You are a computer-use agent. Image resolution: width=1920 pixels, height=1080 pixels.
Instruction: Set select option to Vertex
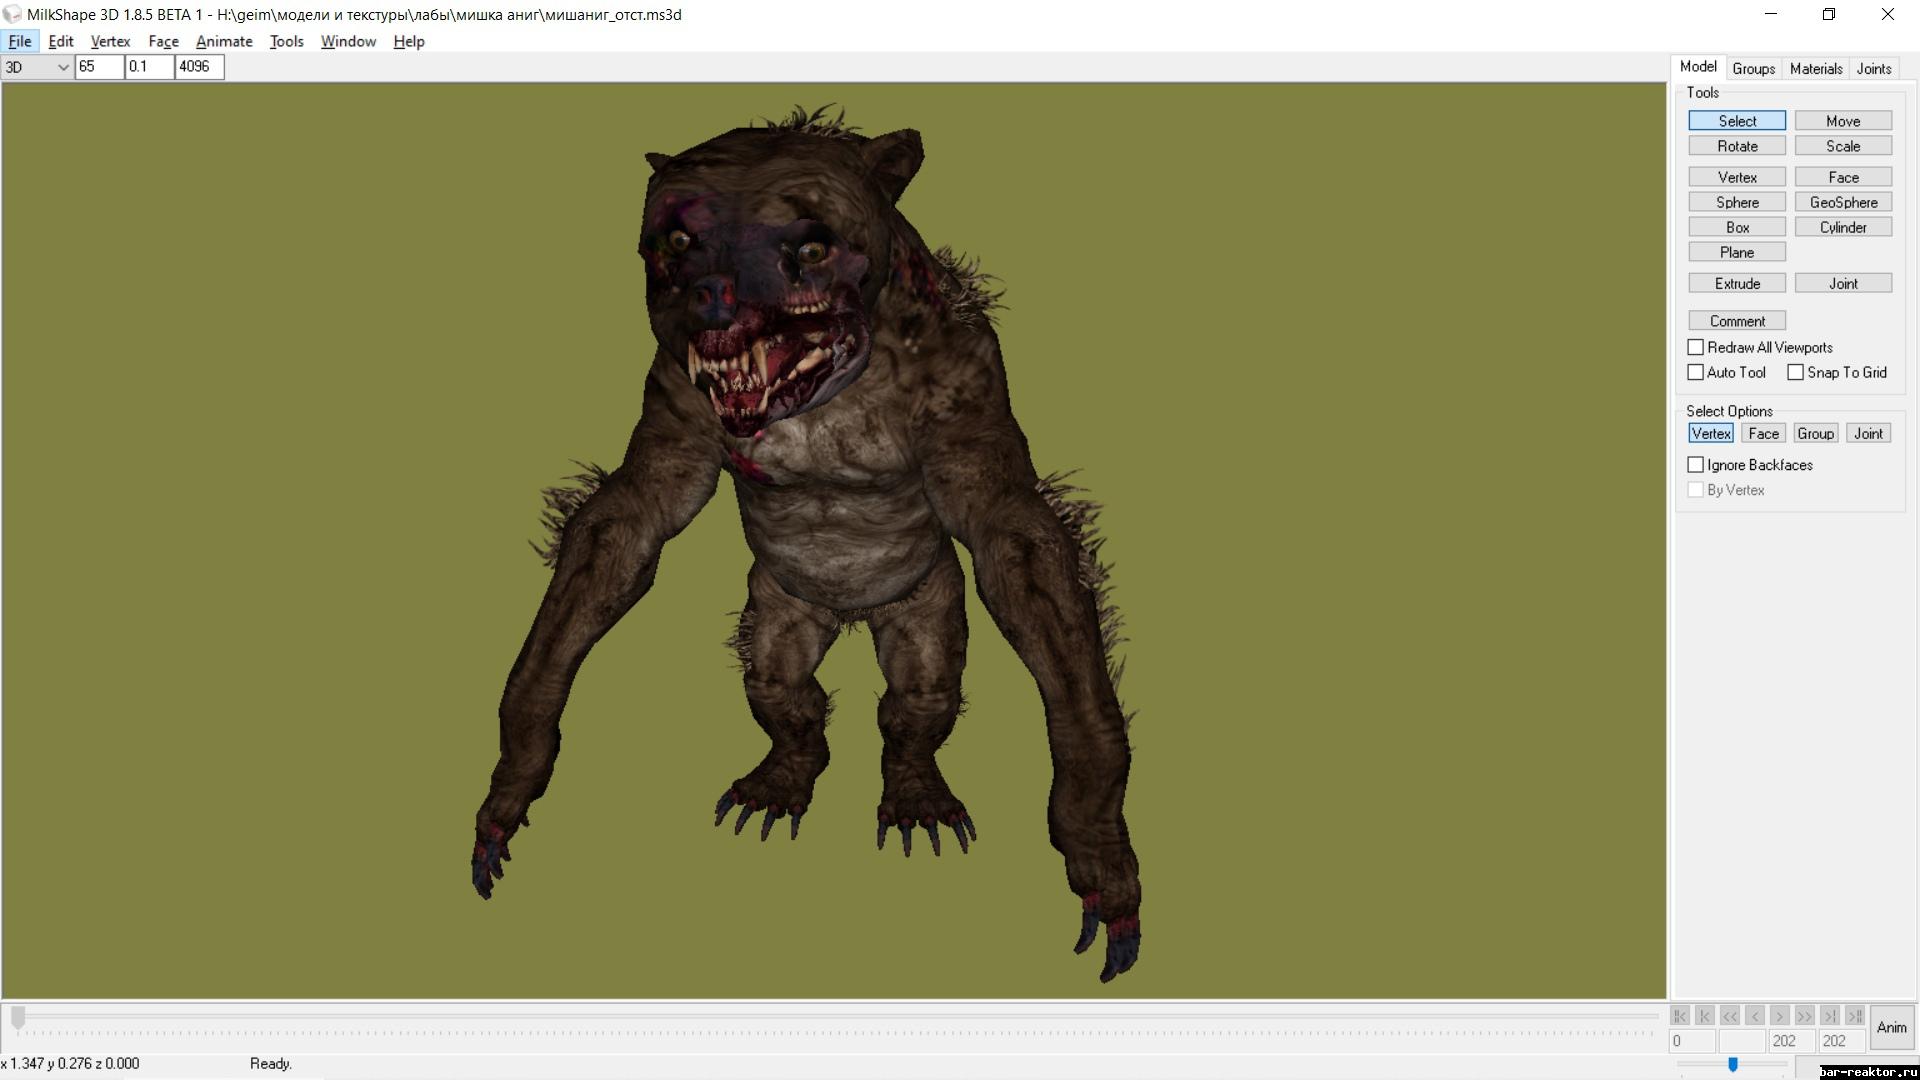coord(1711,433)
